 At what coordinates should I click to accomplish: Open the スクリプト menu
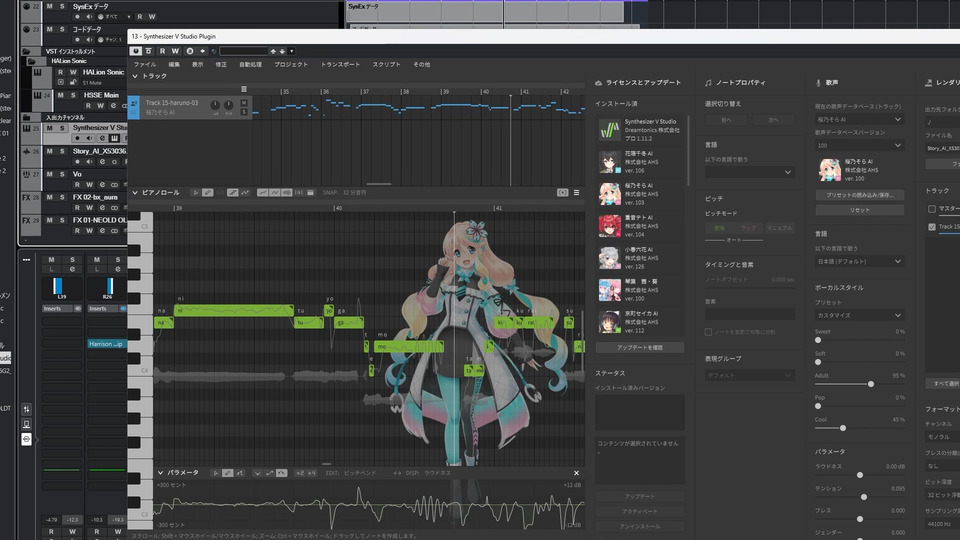pos(386,64)
